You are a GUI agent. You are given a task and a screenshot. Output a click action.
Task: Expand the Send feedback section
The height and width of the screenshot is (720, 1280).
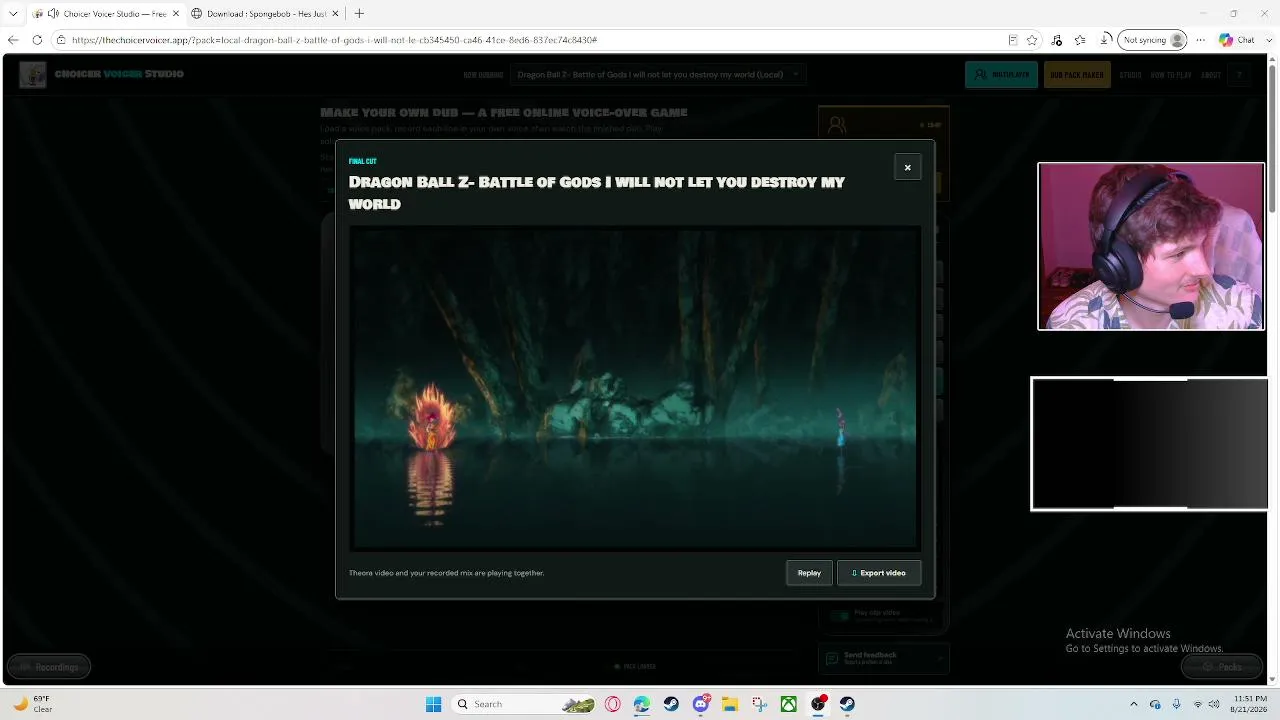click(883, 658)
